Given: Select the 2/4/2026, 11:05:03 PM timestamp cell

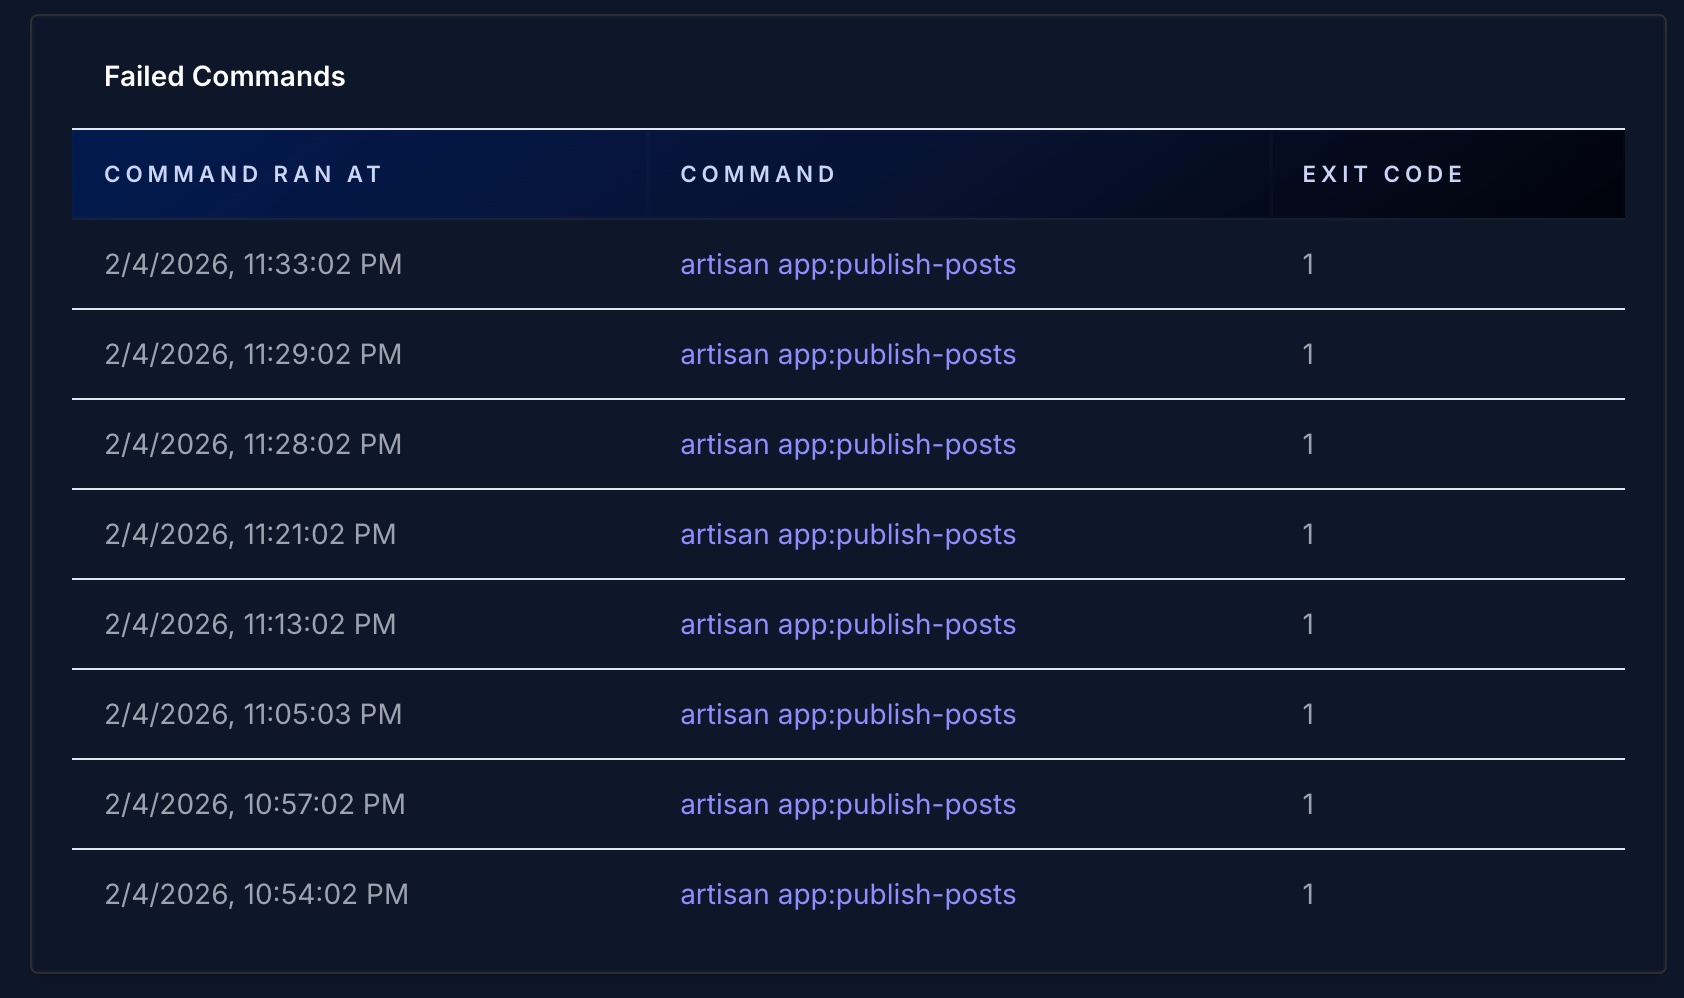Looking at the screenshot, I should (253, 714).
